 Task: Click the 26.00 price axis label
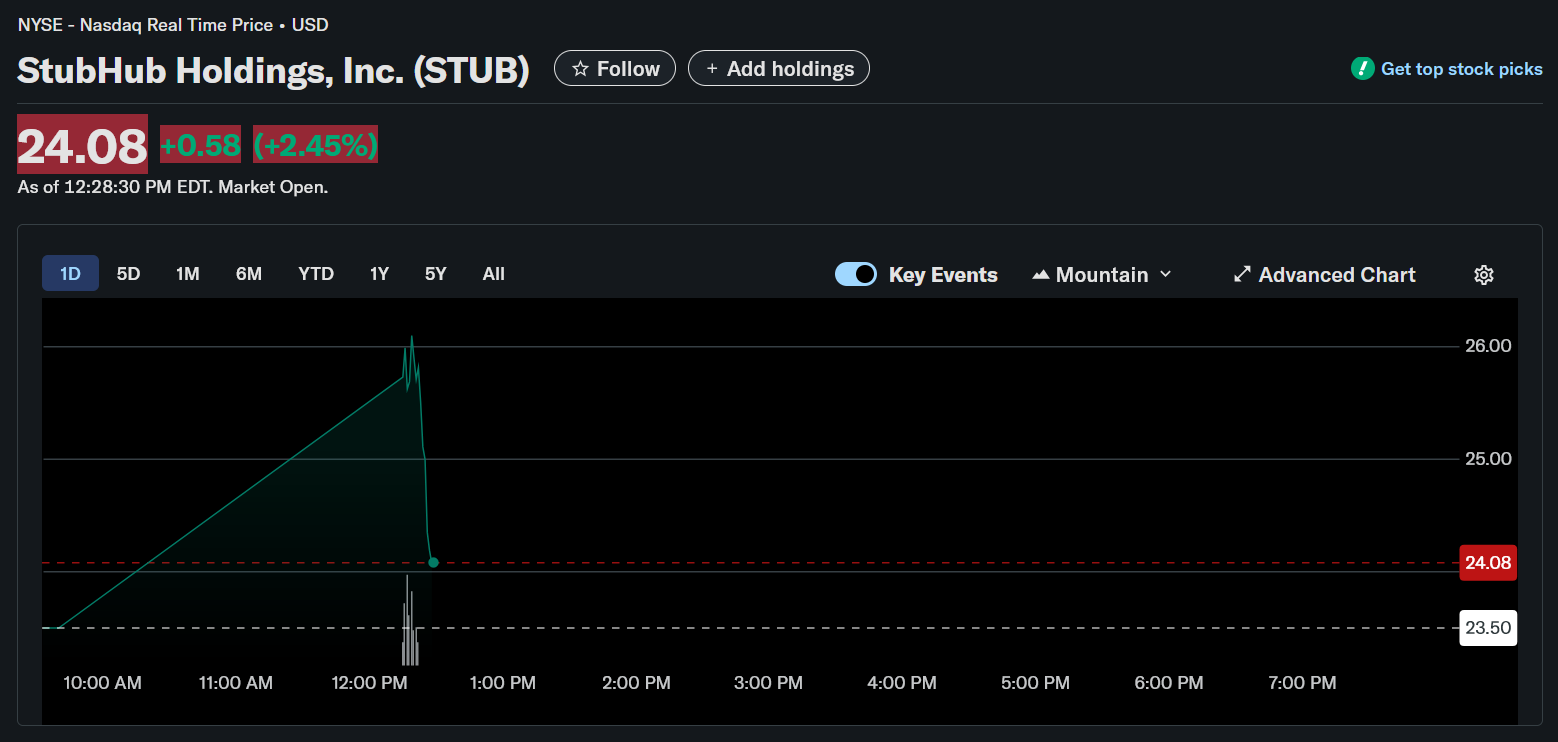click(1488, 346)
